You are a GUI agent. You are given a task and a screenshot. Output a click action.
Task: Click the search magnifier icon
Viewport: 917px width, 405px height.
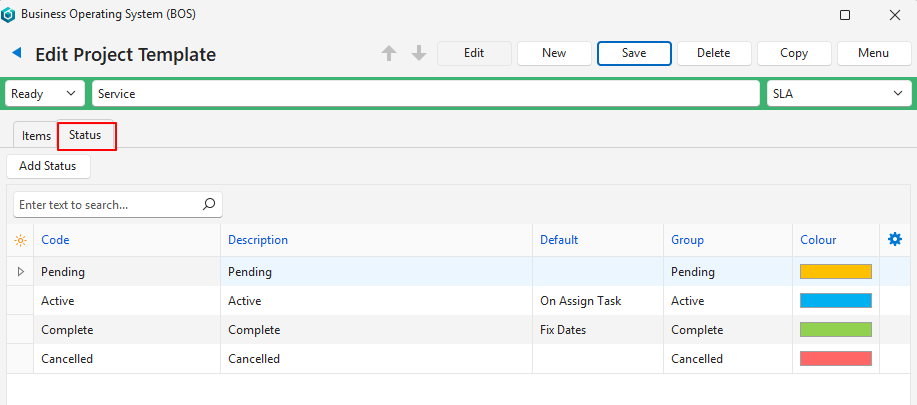click(x=208, y=204)
